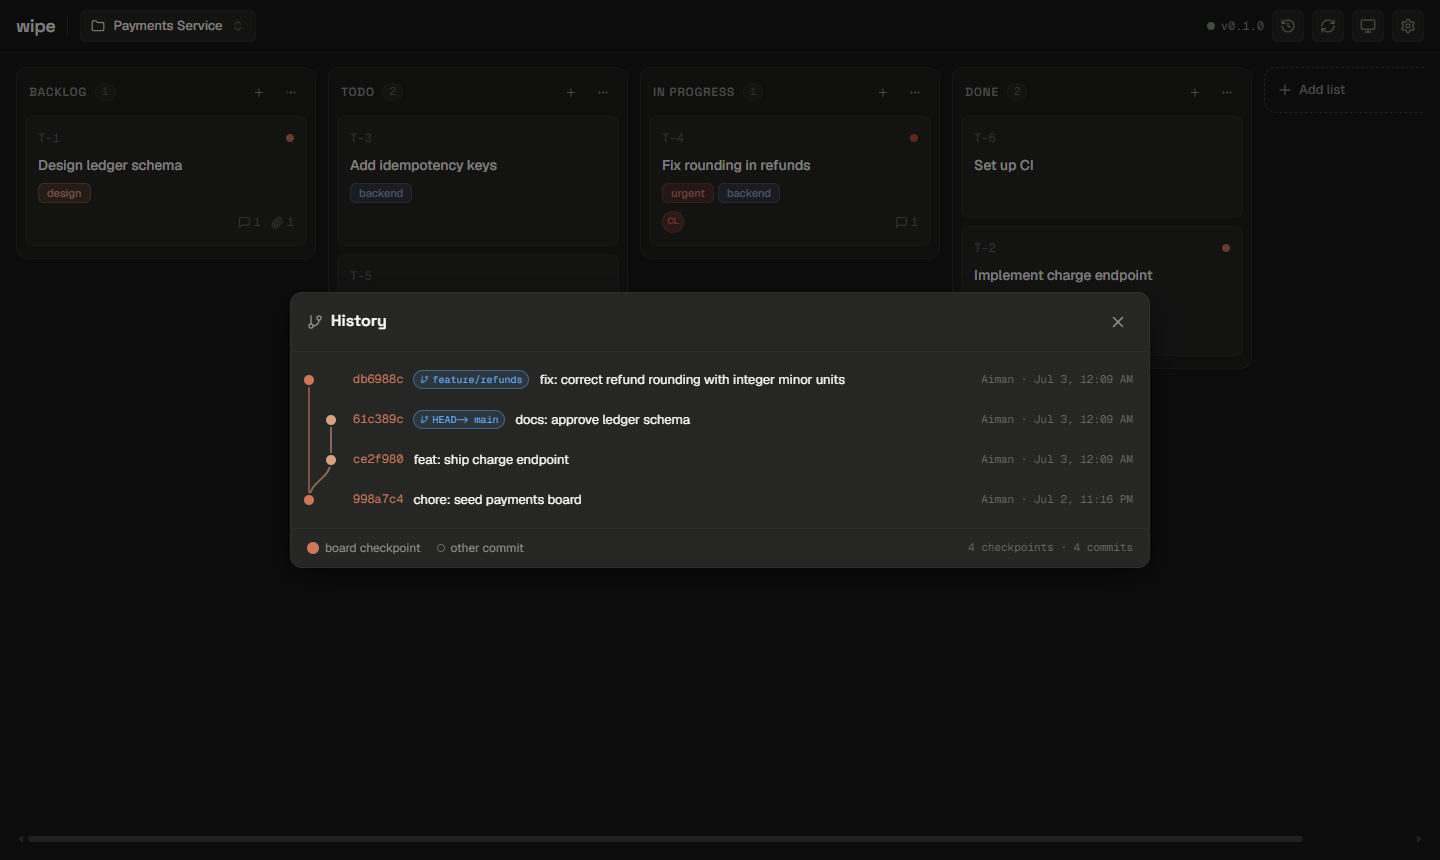Click the DONE list header

982,92
